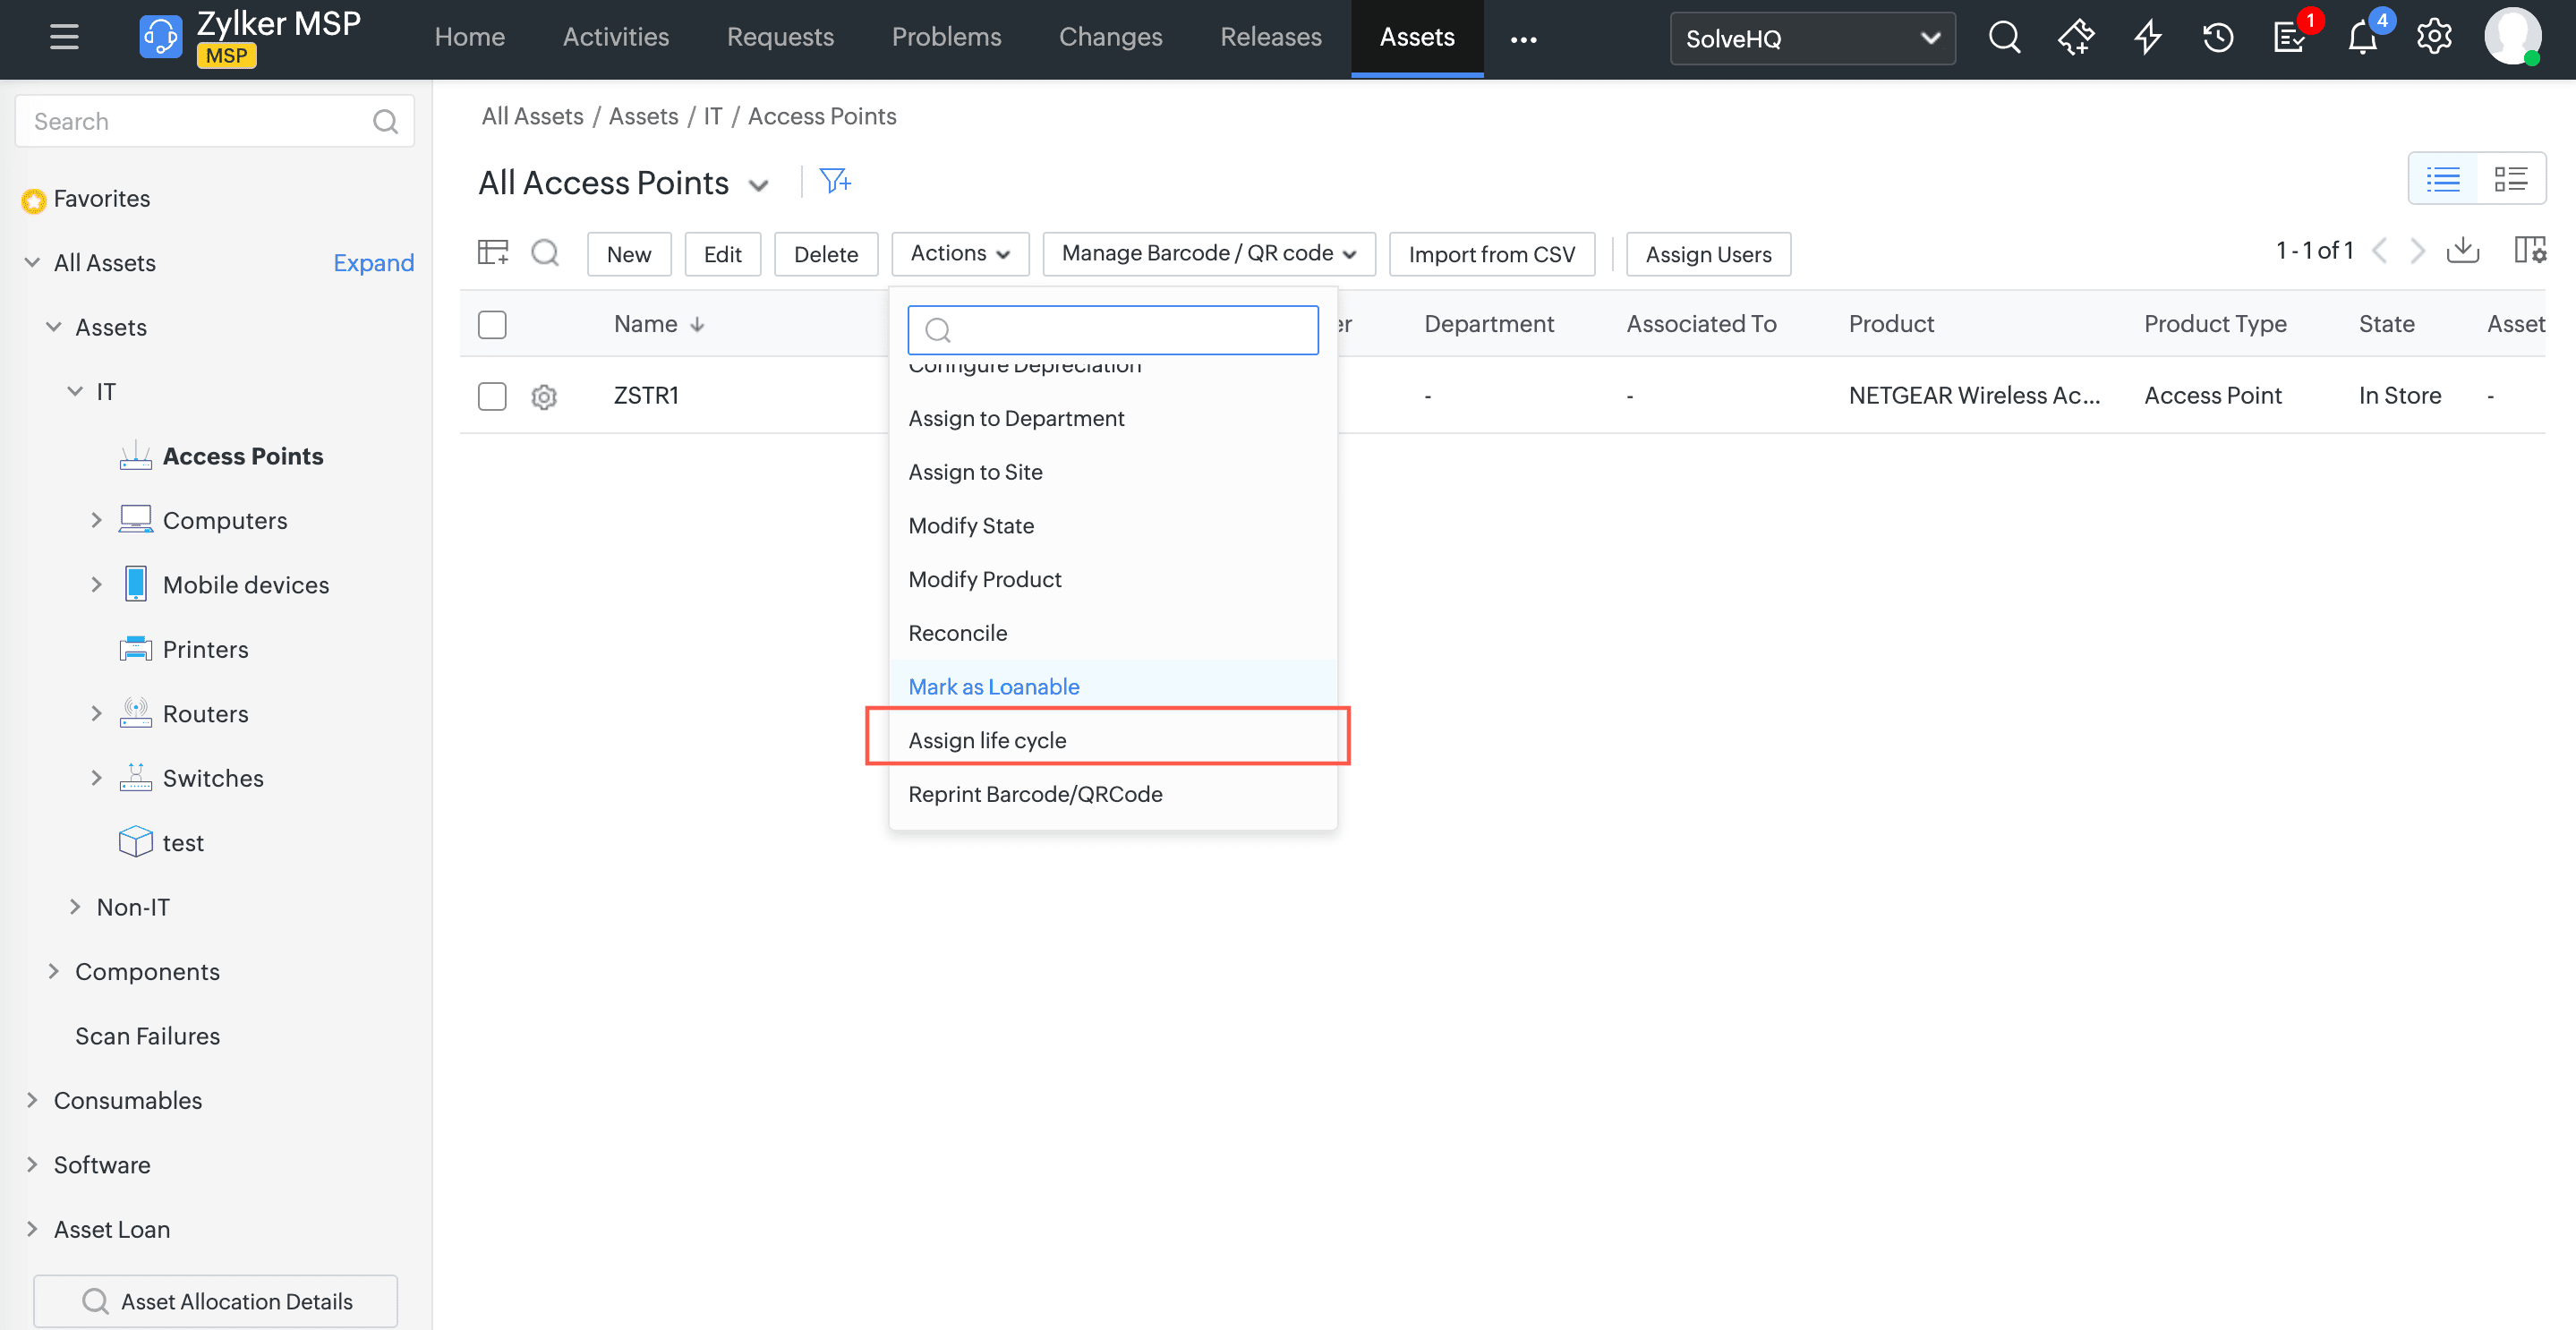Viewport: 2576px width, 1330px height.
Task: Open the SolveHQ account dropdown
Action: pyautogui.click(x=1811, y=38)
